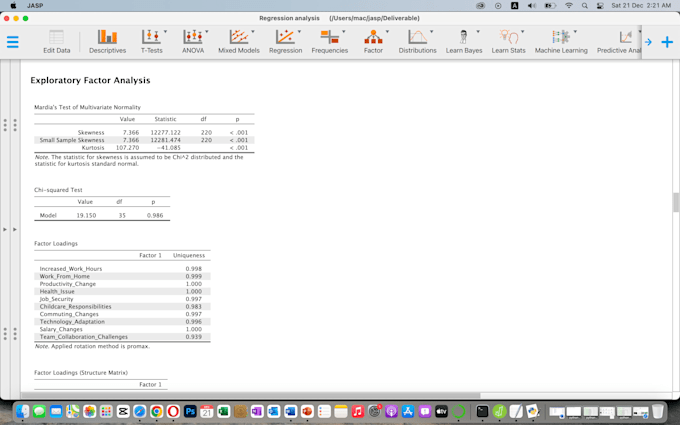This screenshot has width=680, height=425.
Task: Click the Increased_Work_Hours row label
Action: [71, 269]
